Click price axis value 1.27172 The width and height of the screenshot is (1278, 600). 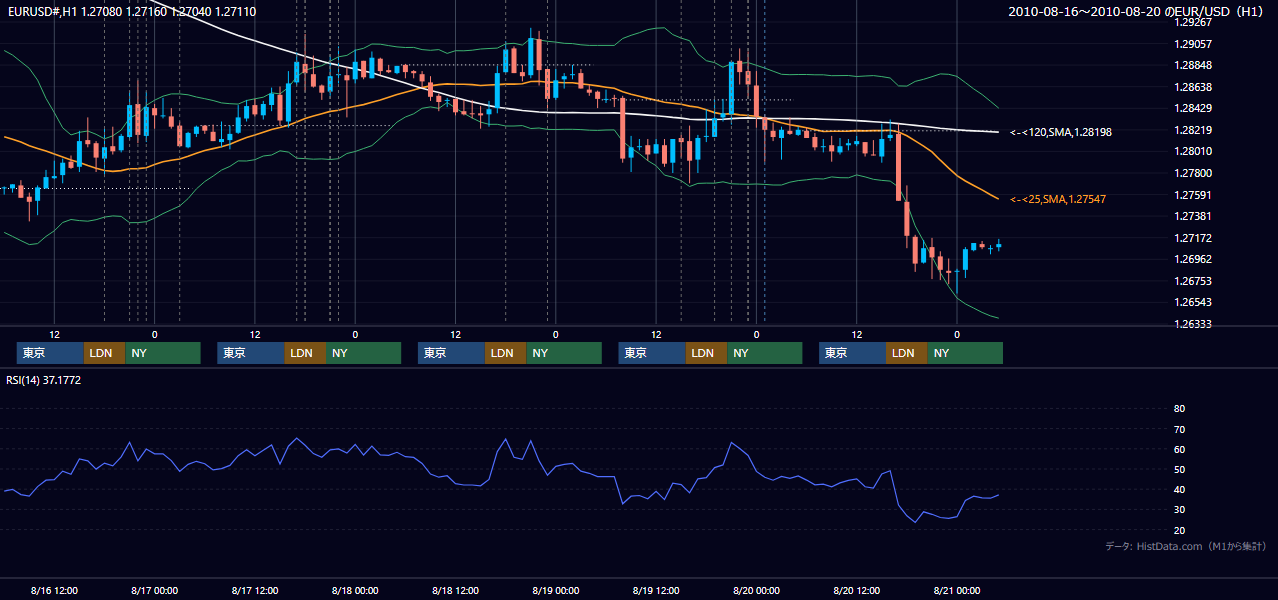[1193, 238]
